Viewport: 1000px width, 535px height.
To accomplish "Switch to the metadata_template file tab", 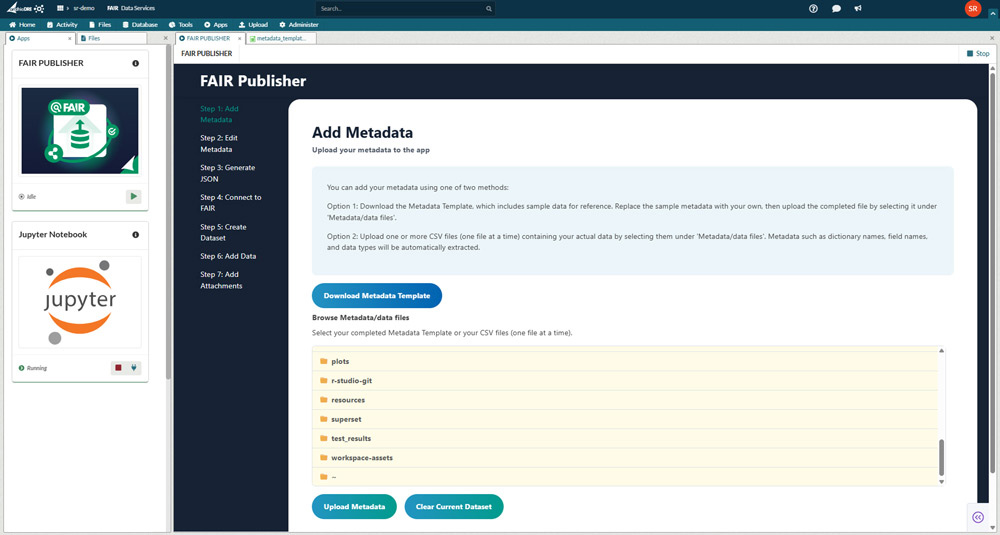I will pyautogui.click(x=281, y=38).
